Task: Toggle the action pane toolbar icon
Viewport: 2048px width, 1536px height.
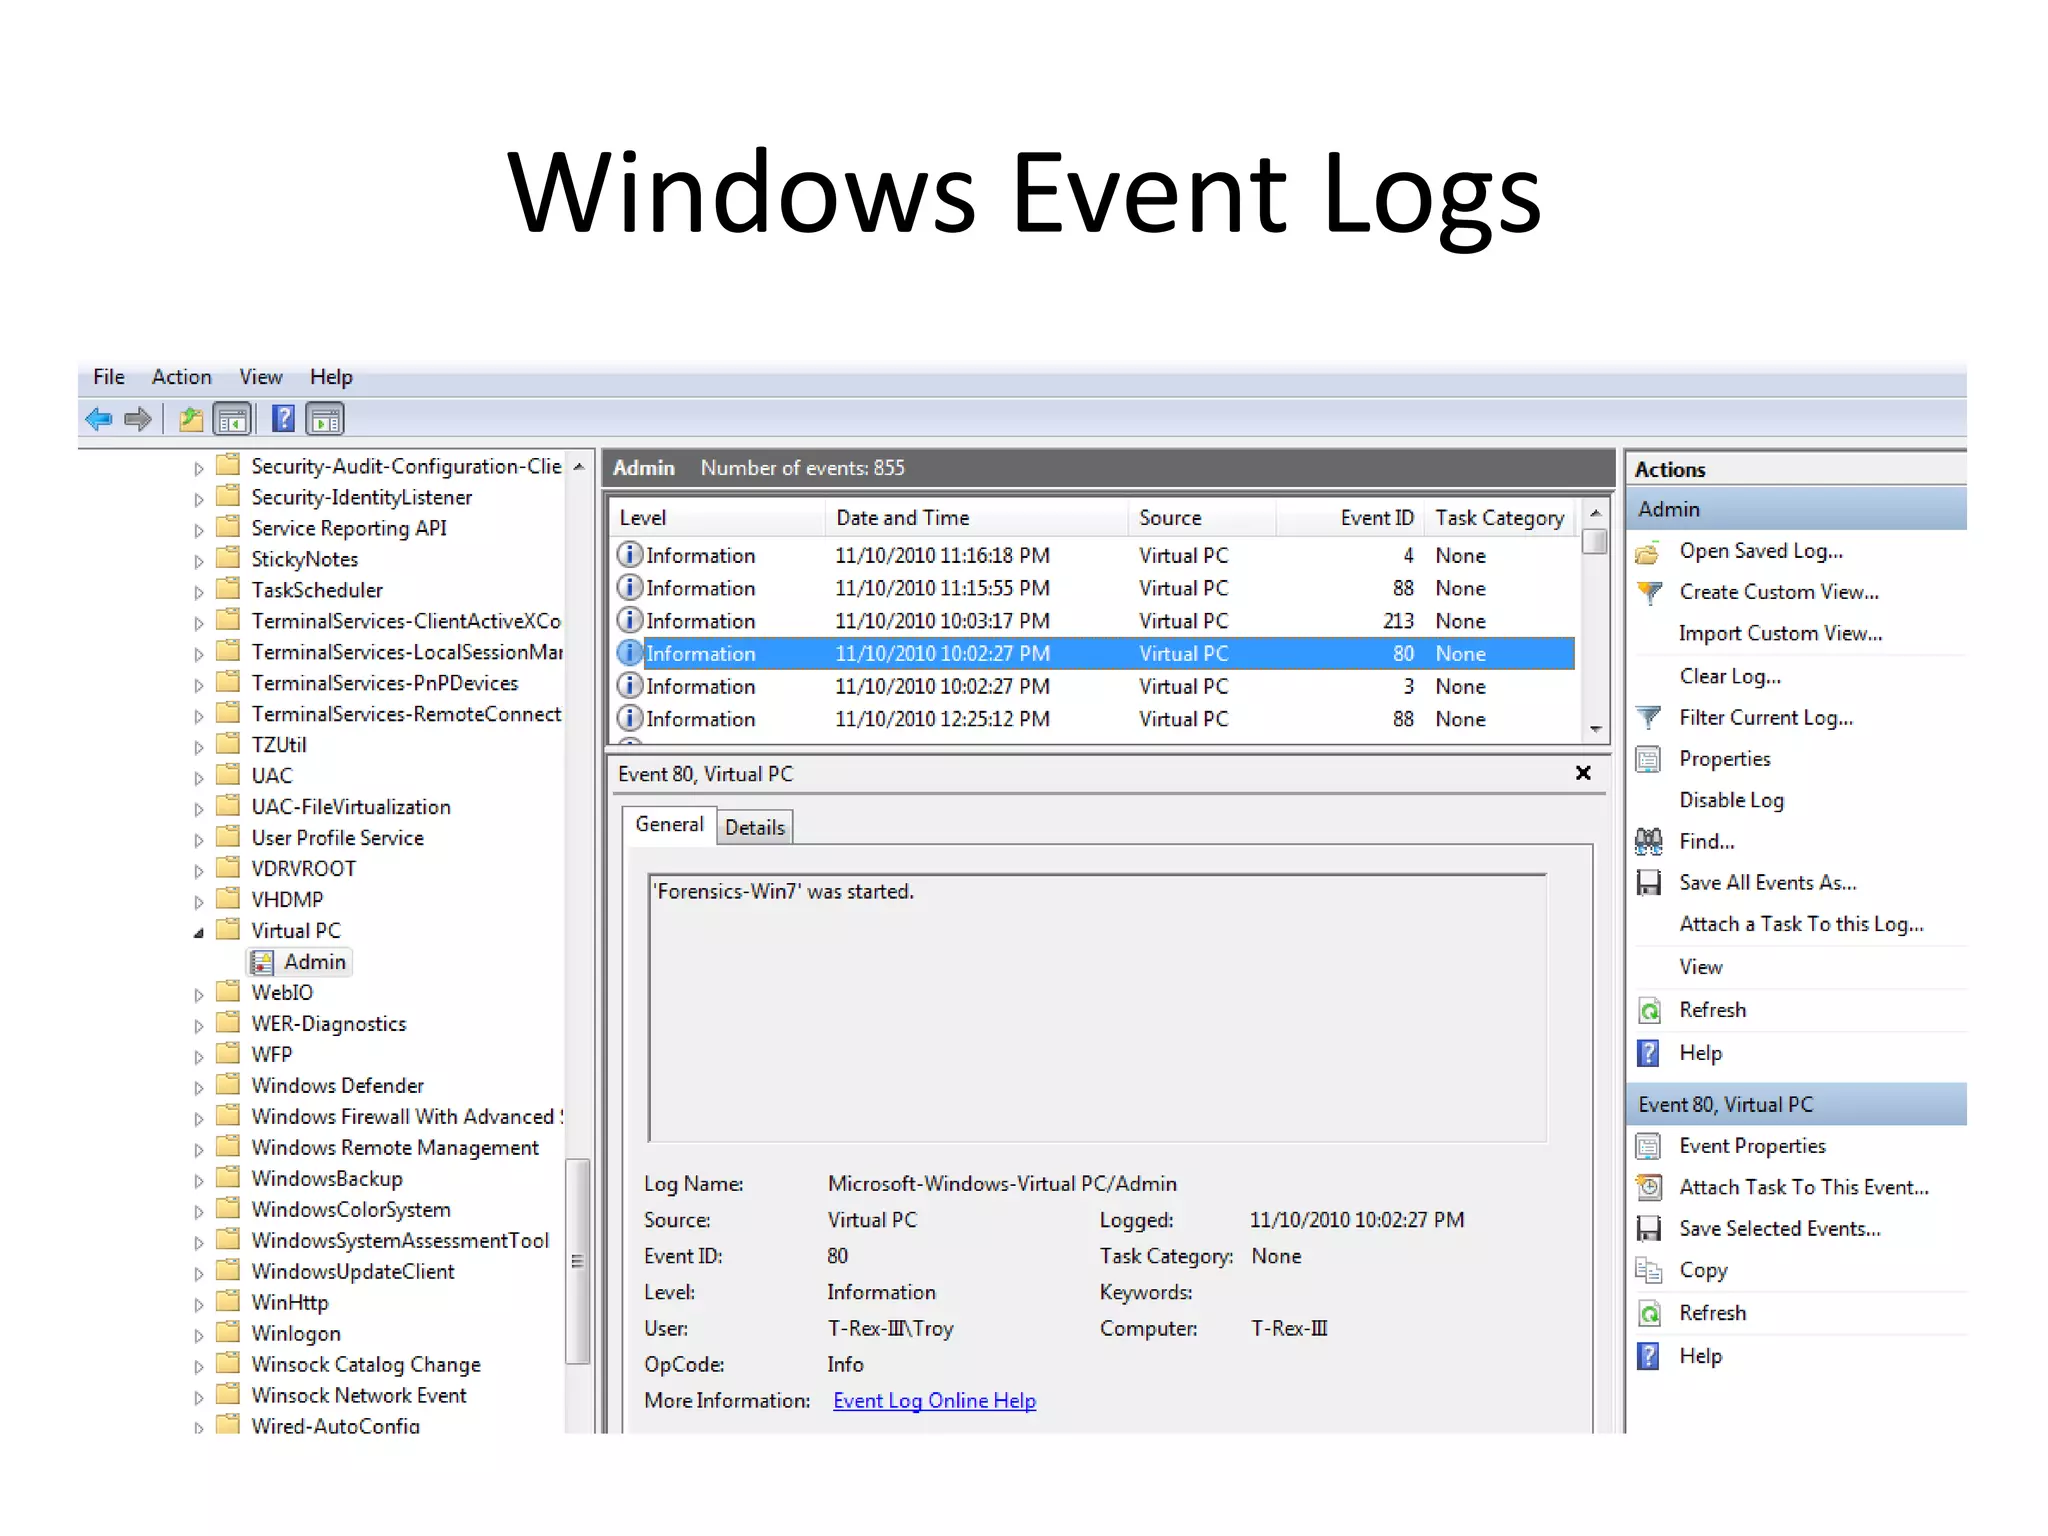Action: [x=325, y=419]
